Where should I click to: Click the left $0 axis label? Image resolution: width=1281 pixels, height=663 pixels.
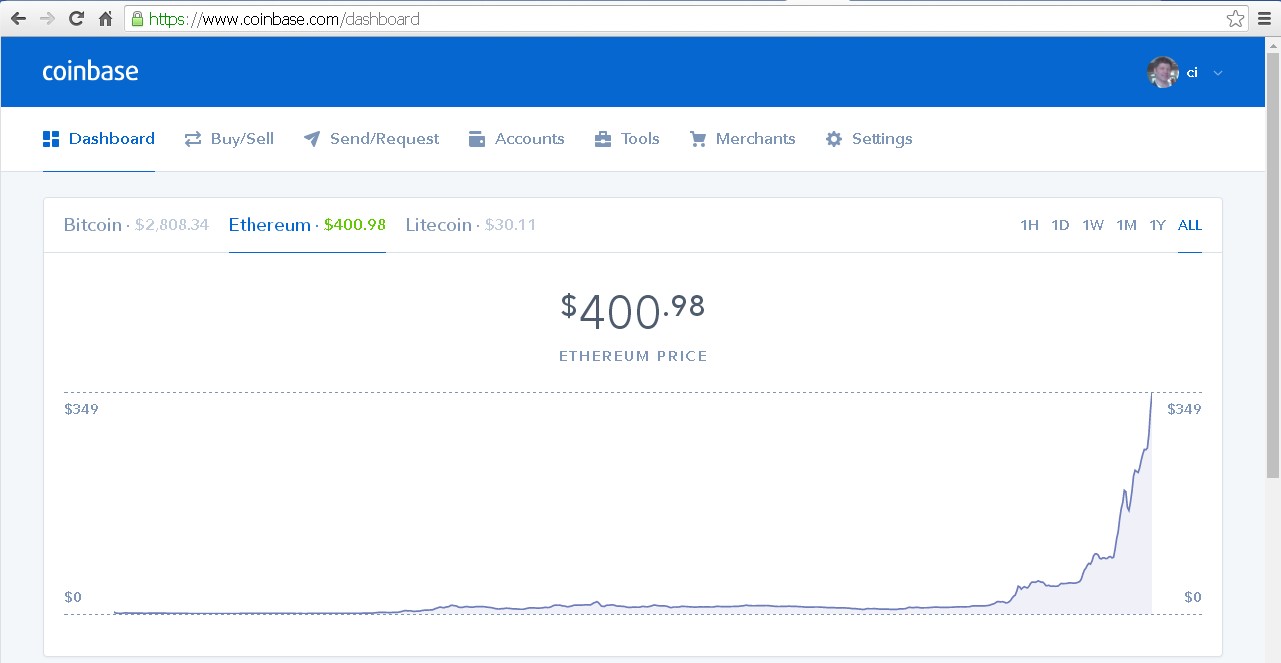[73, 597]
